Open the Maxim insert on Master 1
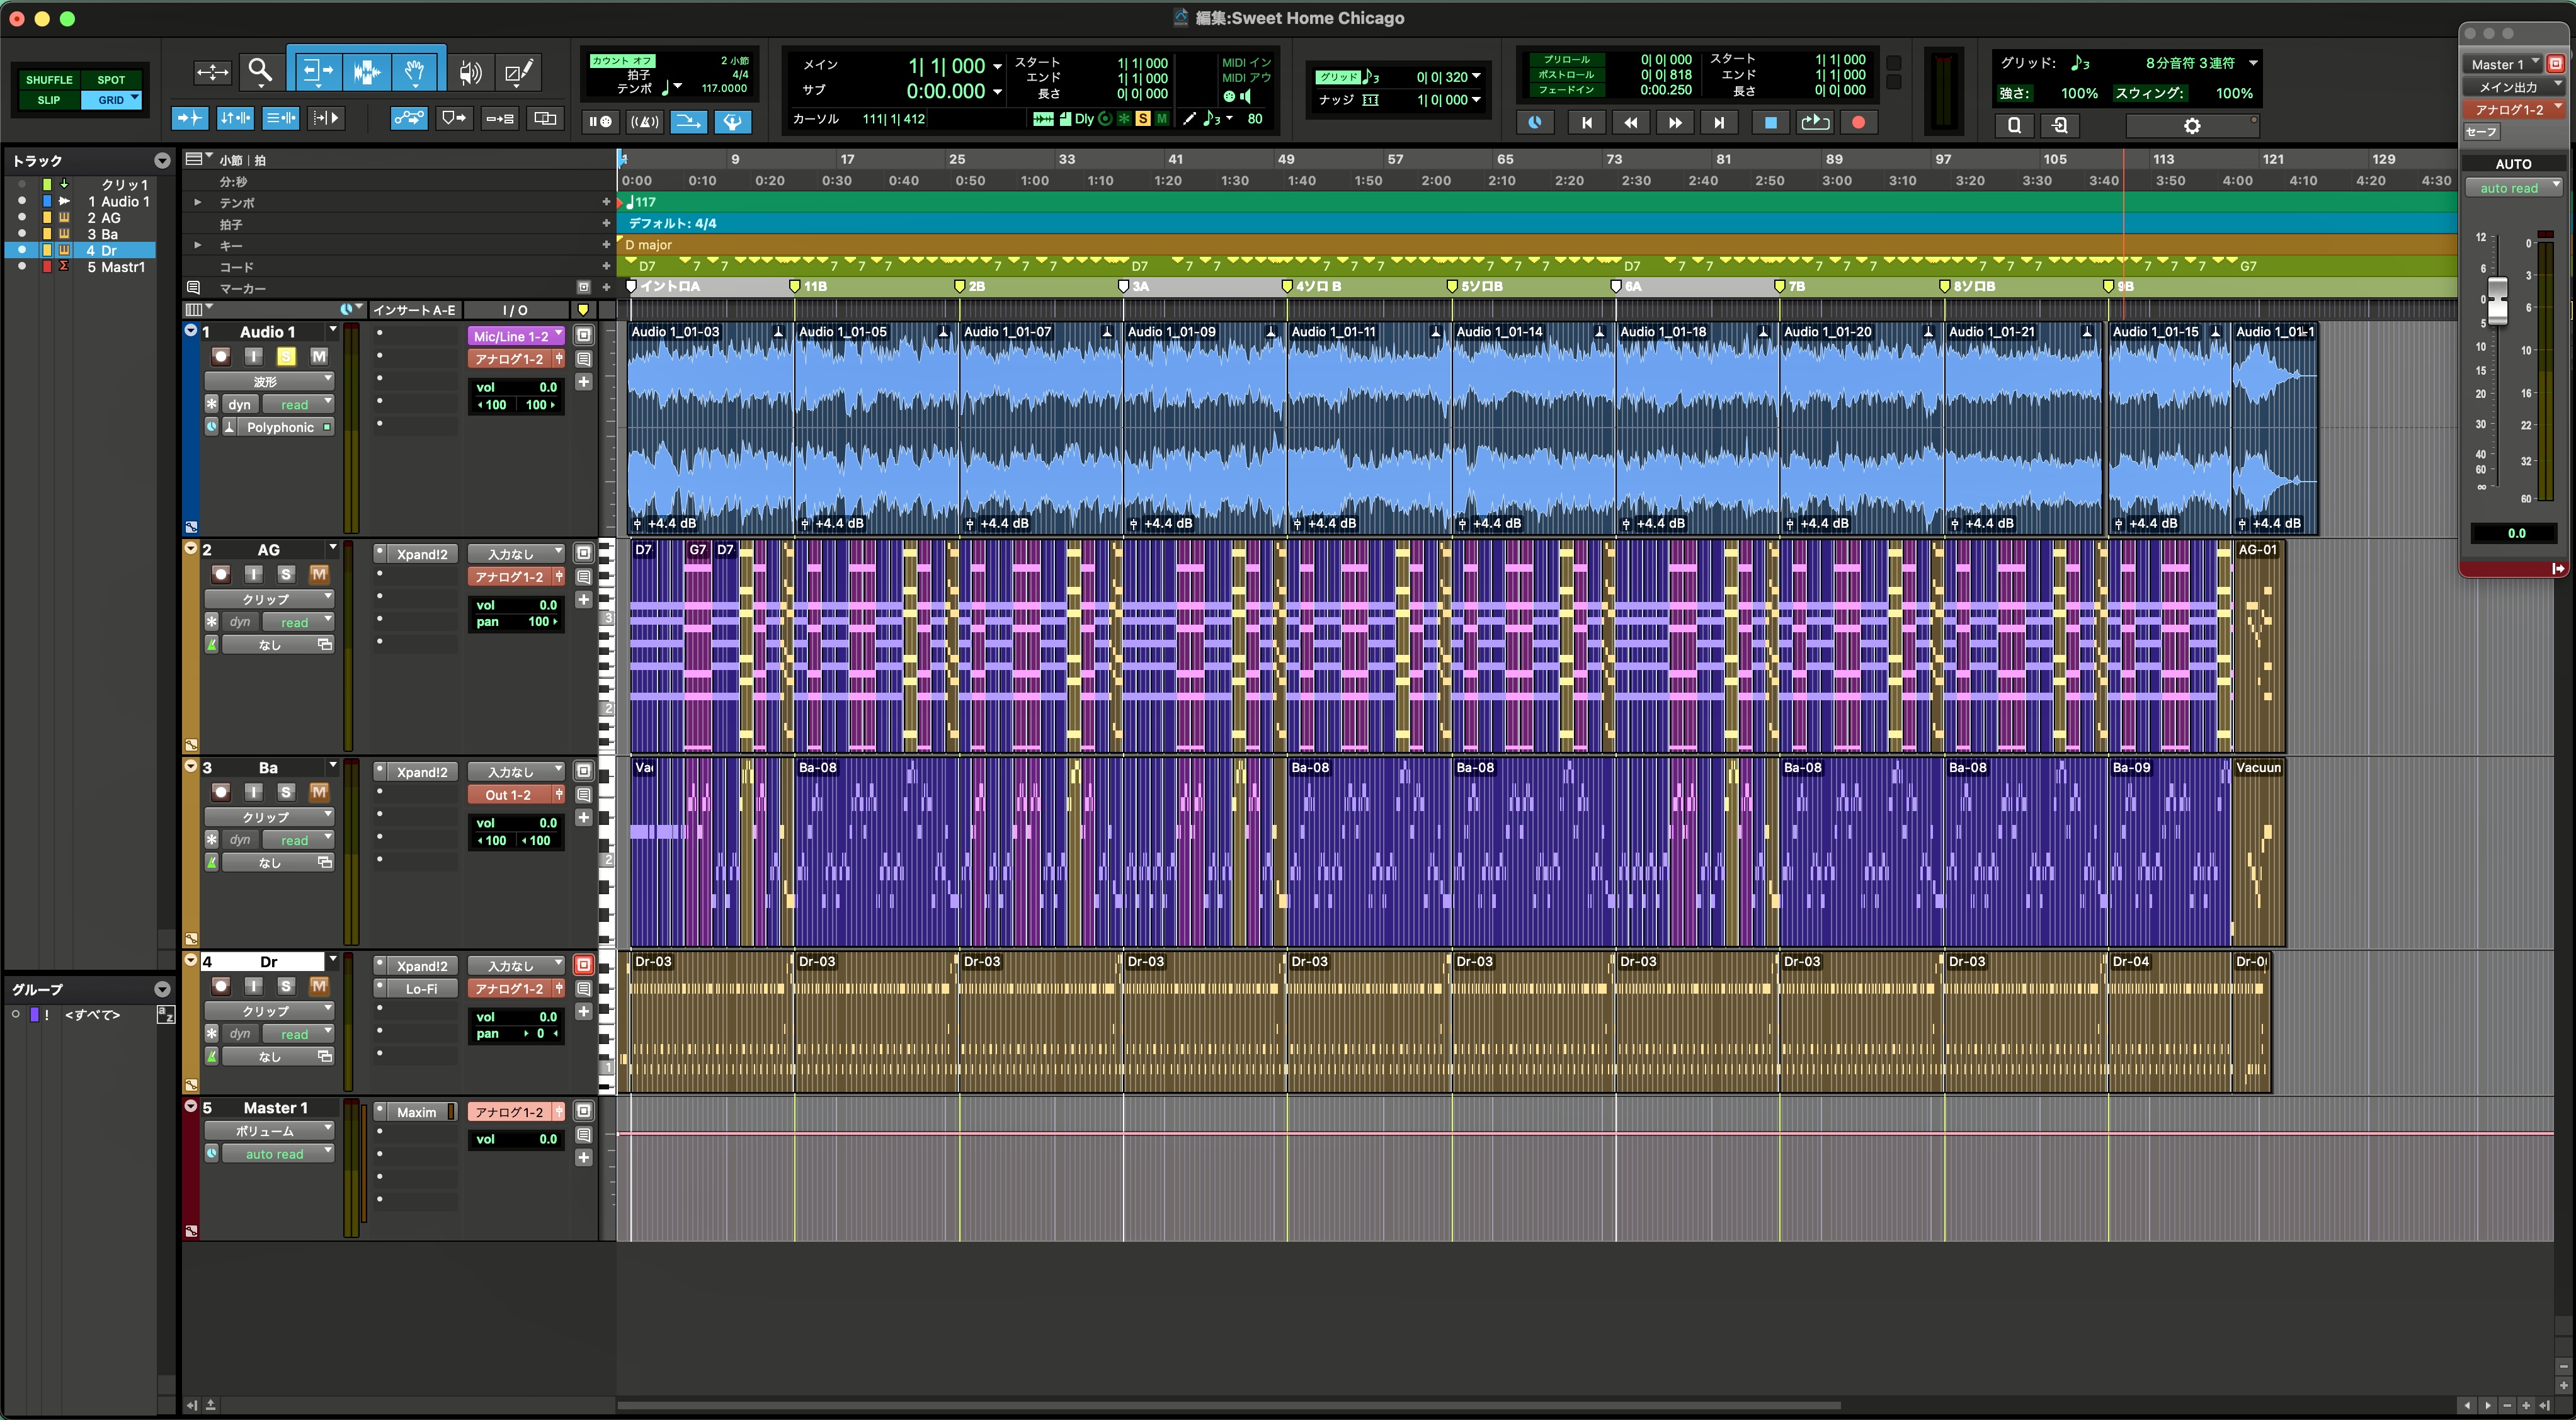The height and width of the screenshot is (1420, 2576). [x=417, y=1112]
